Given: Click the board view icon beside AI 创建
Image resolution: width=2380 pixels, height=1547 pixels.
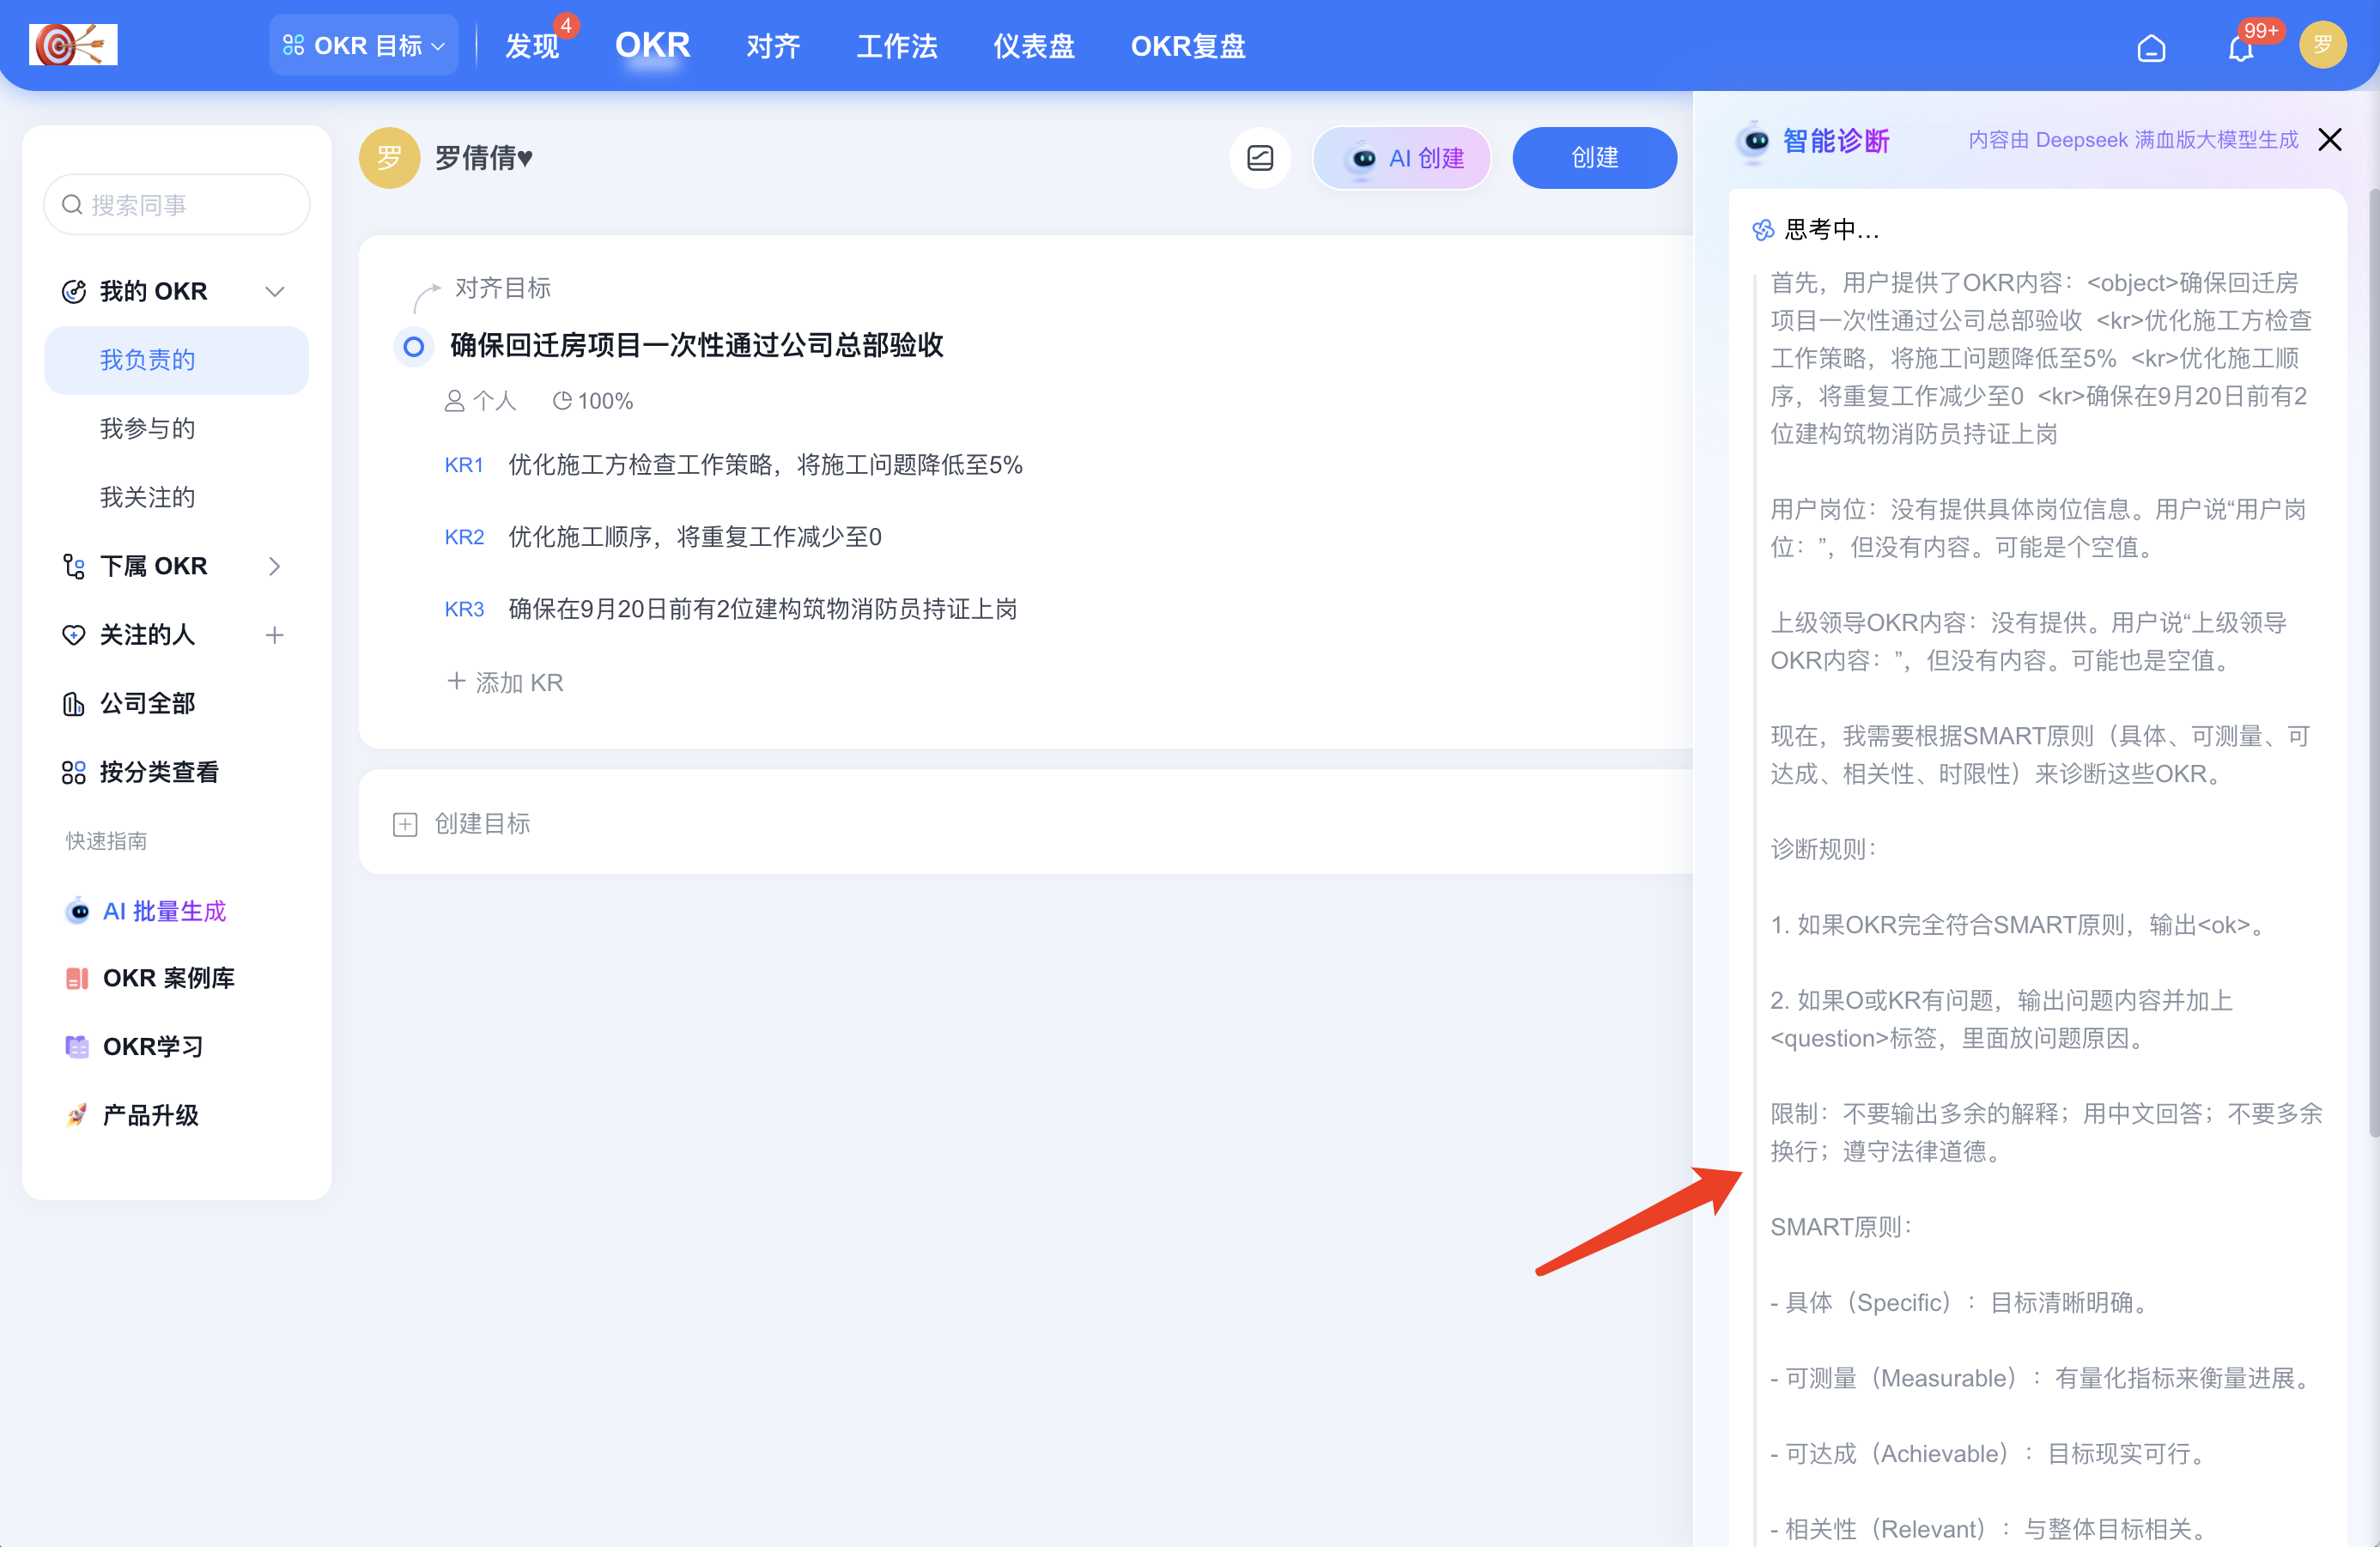Looking at the screenshot, I should tap(1260, 157).
